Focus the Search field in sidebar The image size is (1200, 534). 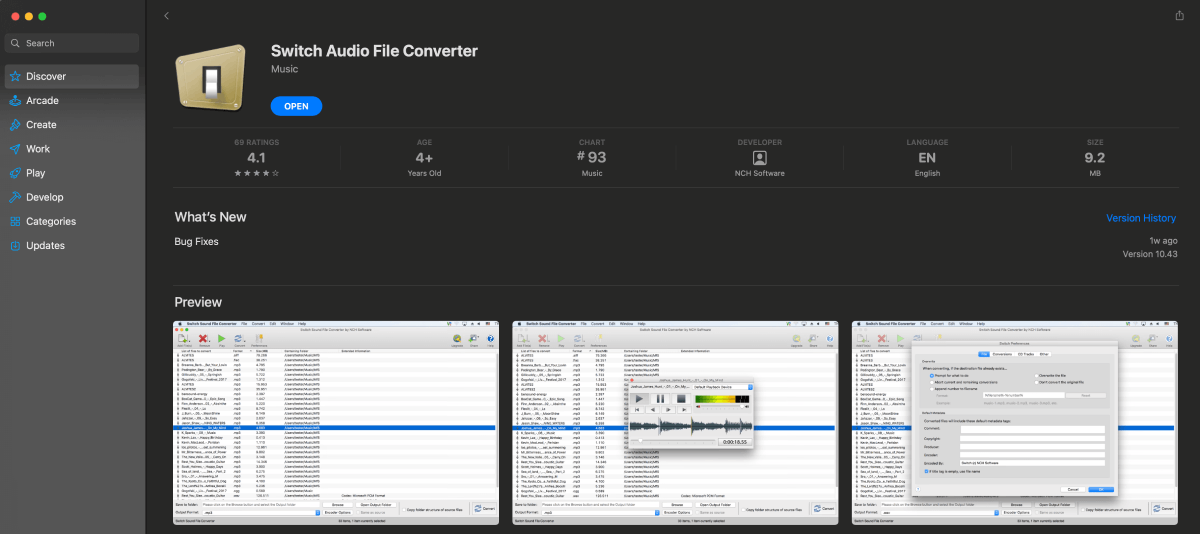[72, 43]
